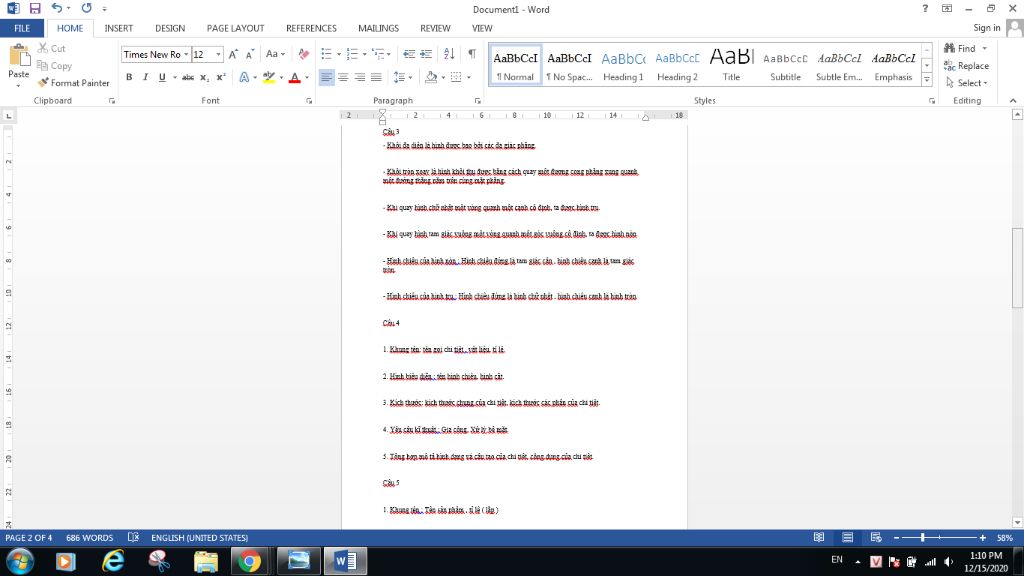The image size is (1024, 576).
Task: Switch to the PAGE LAYOUT tab
Action: pyautogui.click(x=235, y=28)
